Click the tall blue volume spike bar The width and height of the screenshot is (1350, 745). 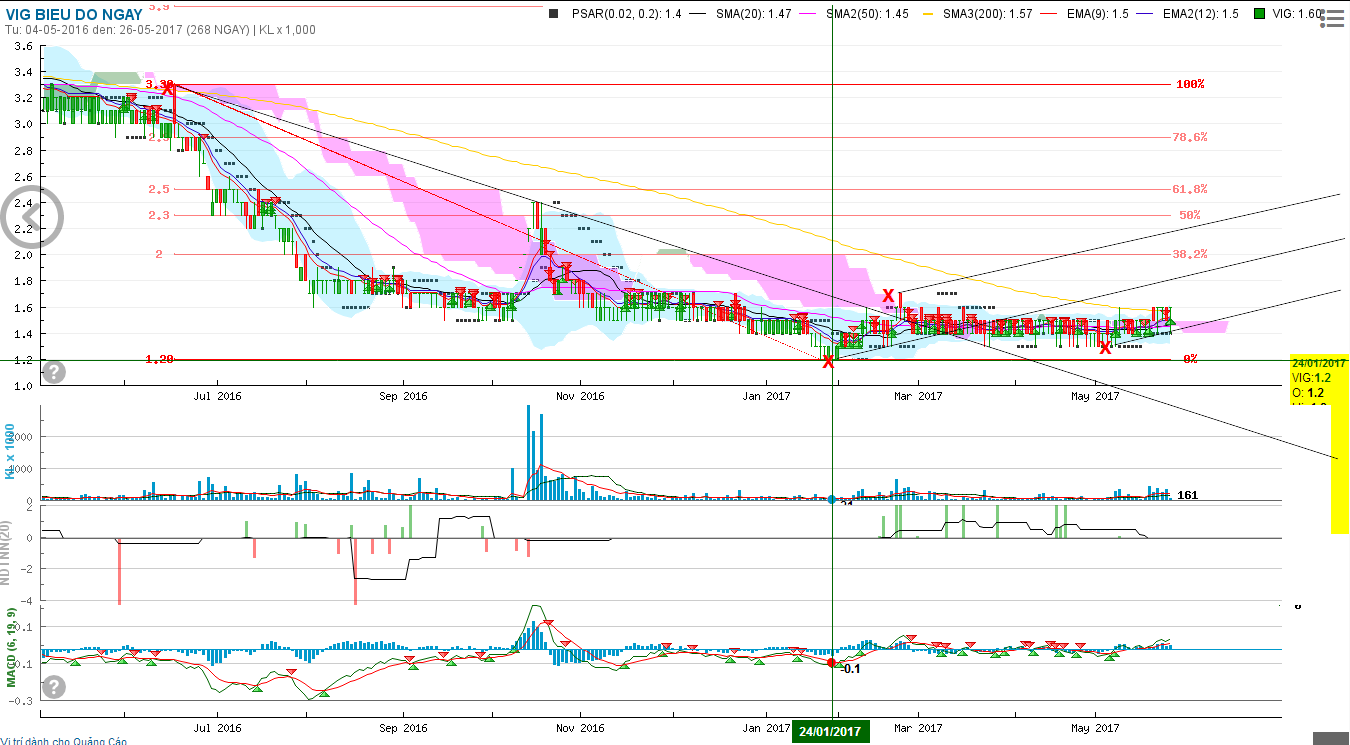[x=528, y=453]
